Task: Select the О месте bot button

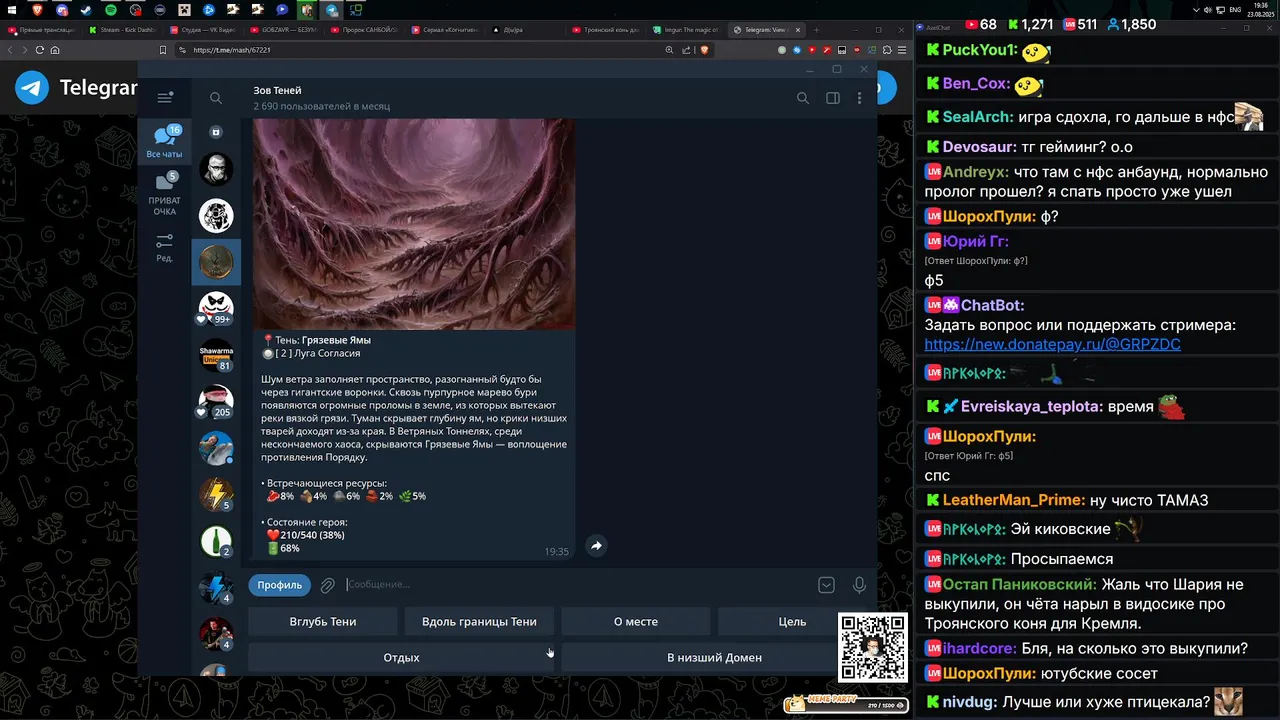Action: click(635, 621)
